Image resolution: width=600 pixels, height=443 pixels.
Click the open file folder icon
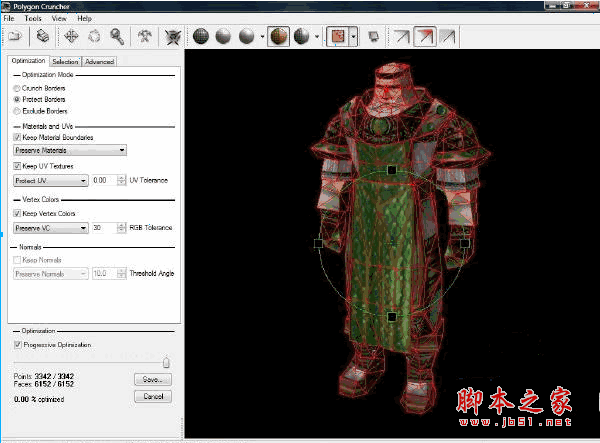(15, 36)
